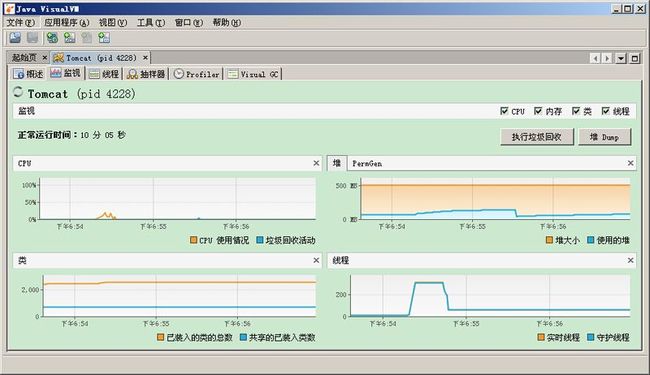This screenshot has height=375, width=650.
Task: Click the orange 已装入的类的总数 legend swatch
Action: [x=160, y=337]
